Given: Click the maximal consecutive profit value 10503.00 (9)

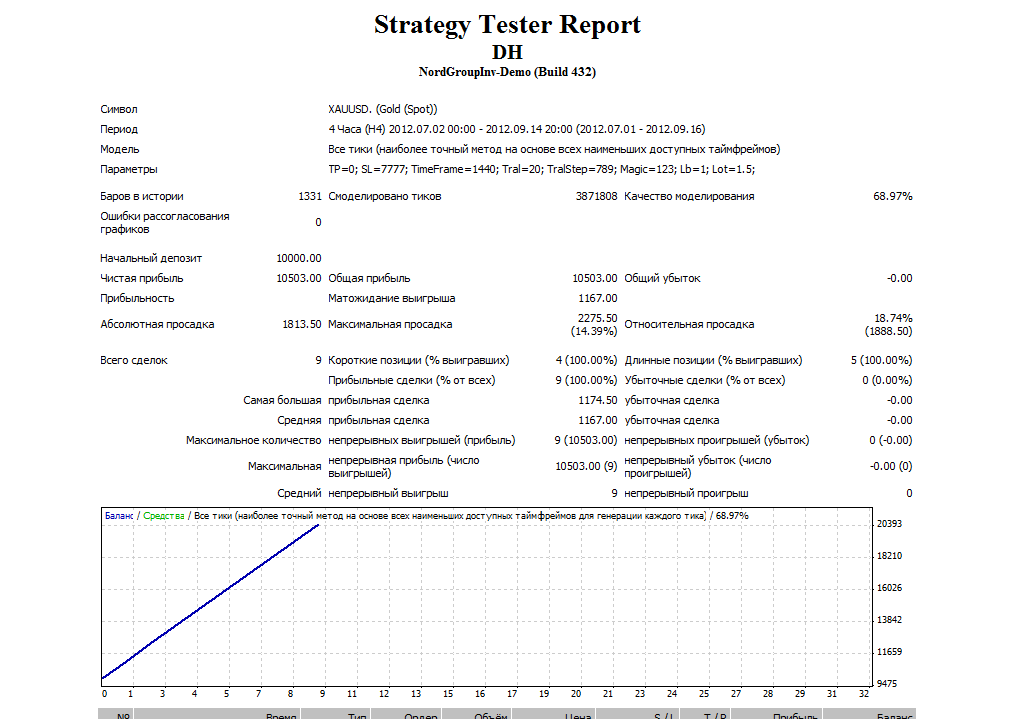Looking at the screenshot, I should click(587, 466).
